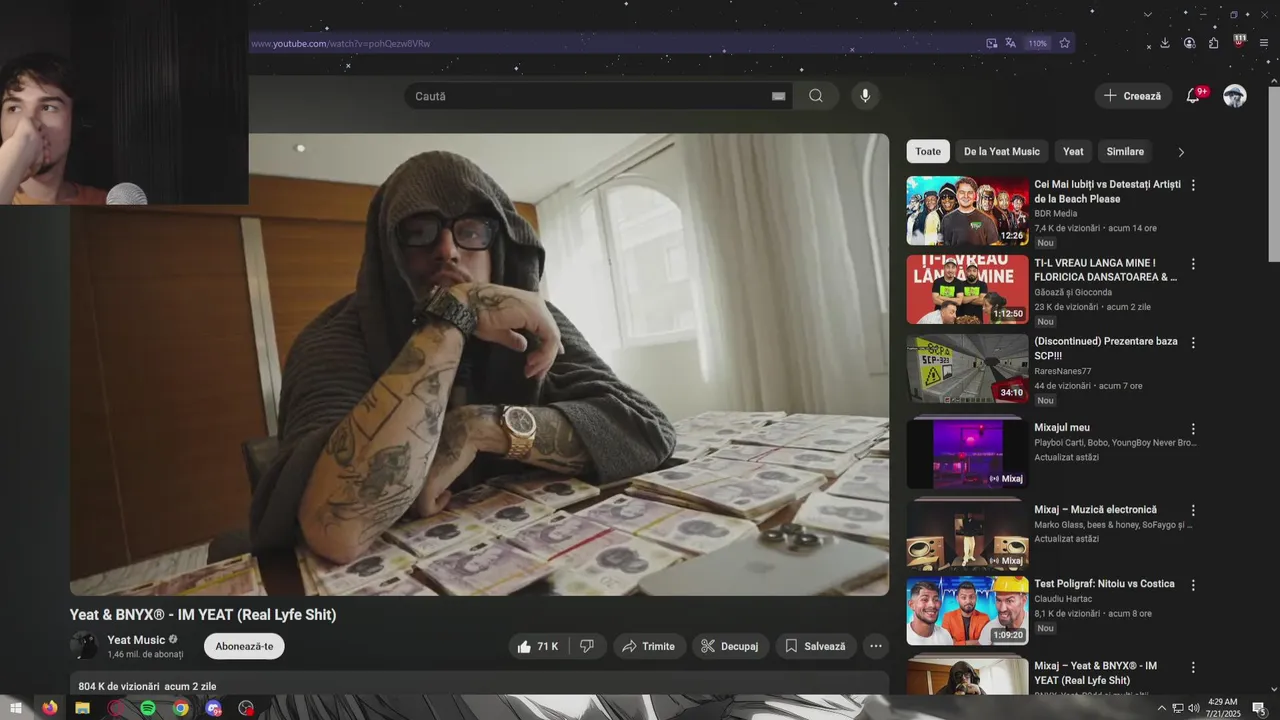The image size is (1280, 720).
Task: Click the Decupaj clip button
Action: click(x=730, y=646)
